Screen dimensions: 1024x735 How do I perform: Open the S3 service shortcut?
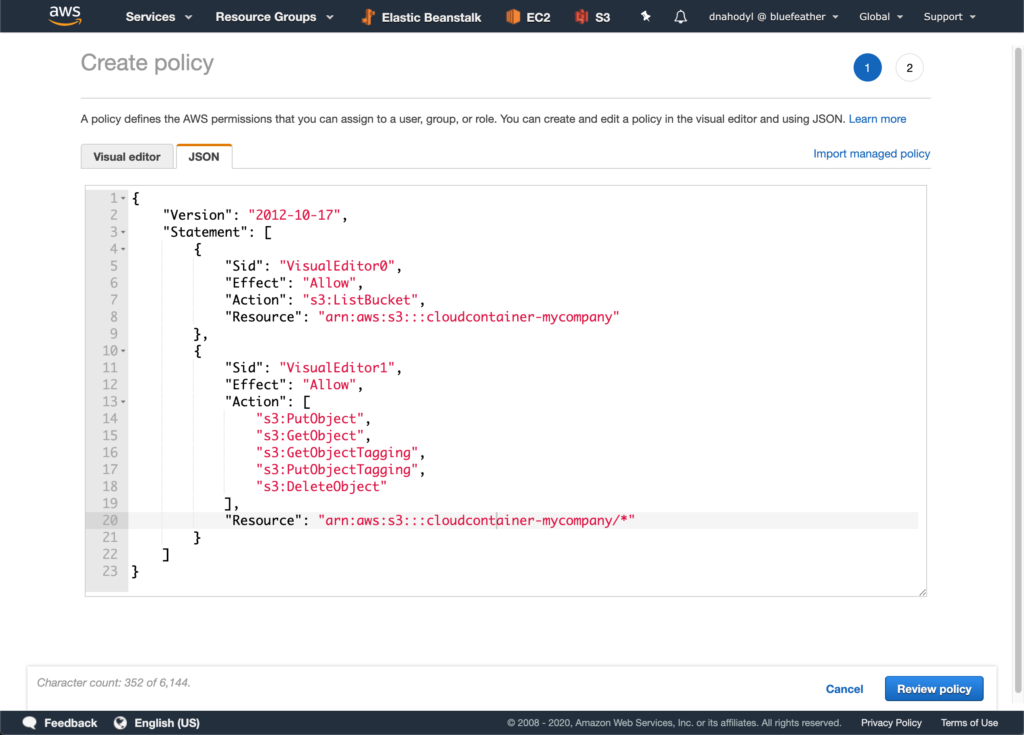click(581, 17)
